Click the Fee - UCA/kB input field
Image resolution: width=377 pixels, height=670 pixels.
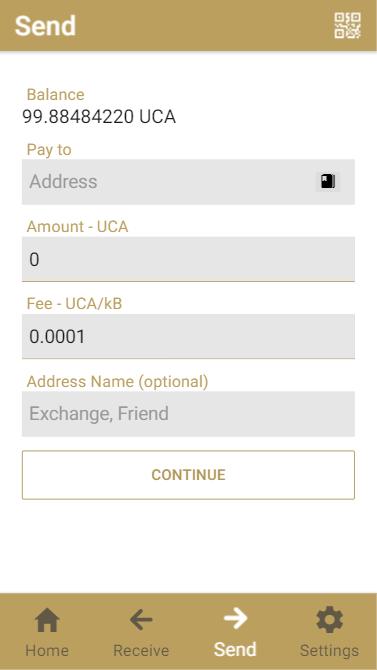188,336
